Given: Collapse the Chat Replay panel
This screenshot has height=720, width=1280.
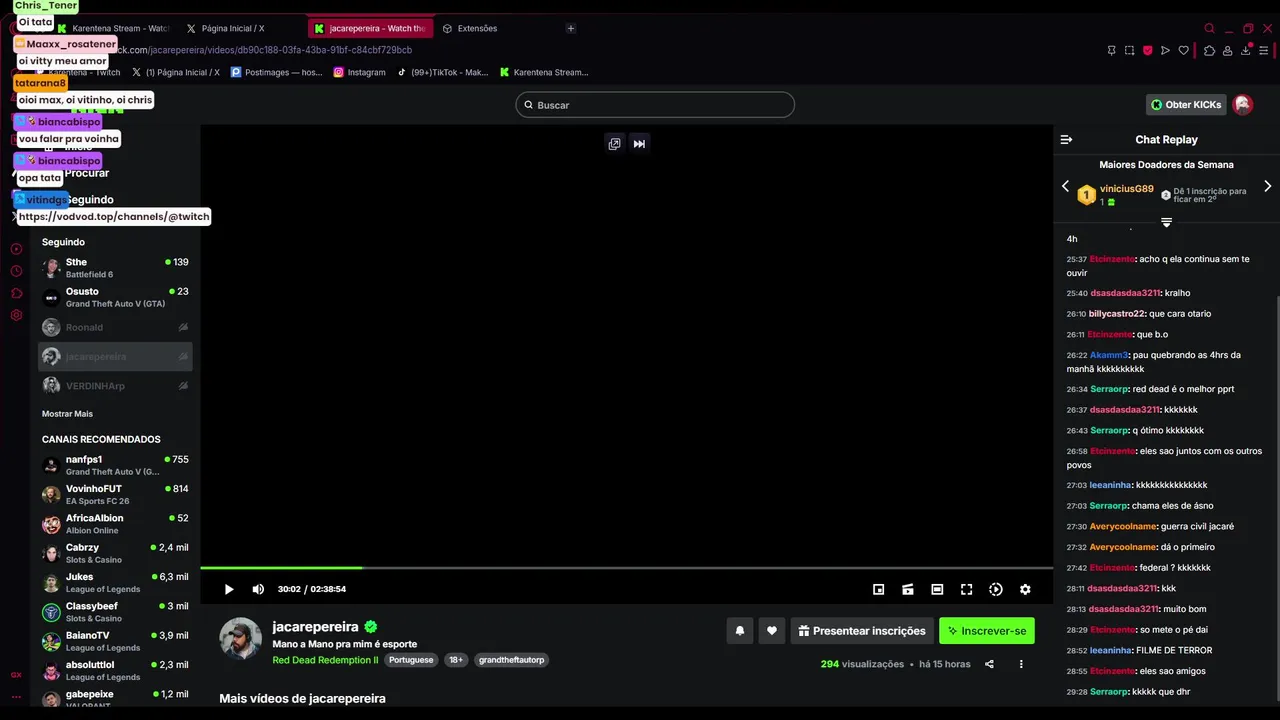Looking at the screenshot, I should pos(1066,140).
